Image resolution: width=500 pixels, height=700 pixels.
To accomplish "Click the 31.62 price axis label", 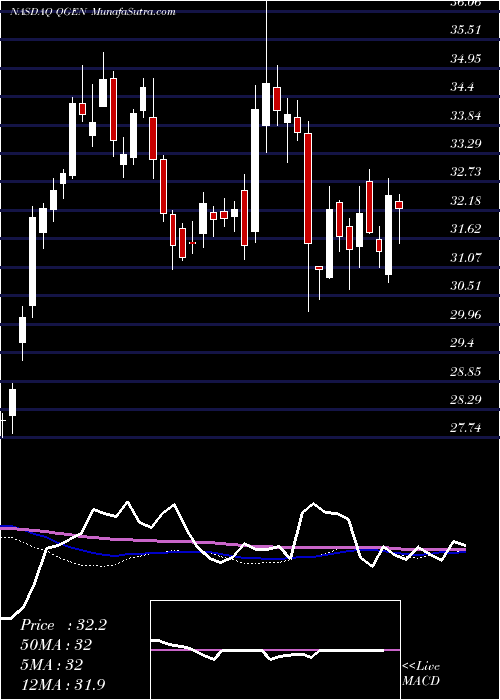I will pyautogui.click(x=465, y=229).
